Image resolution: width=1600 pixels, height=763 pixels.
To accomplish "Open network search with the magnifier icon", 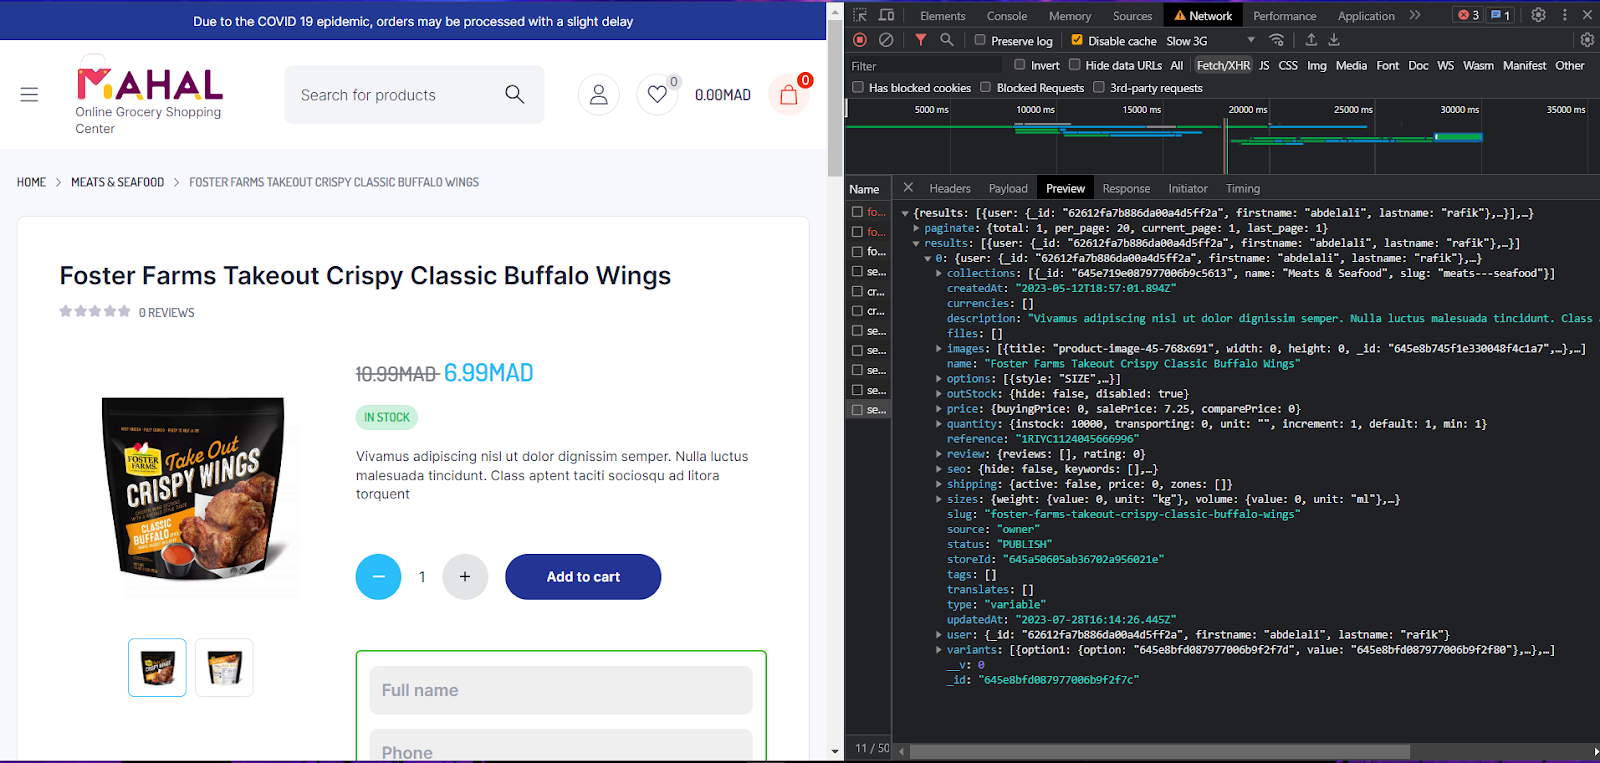I will coord(947,40).
